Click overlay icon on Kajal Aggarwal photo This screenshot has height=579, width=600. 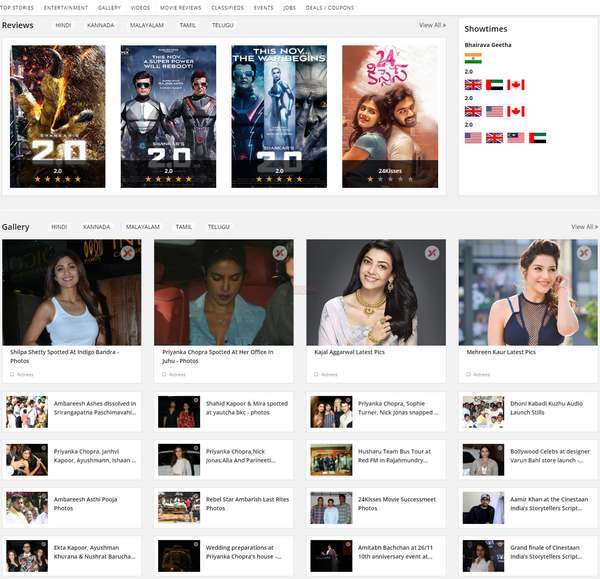[431, 253]
